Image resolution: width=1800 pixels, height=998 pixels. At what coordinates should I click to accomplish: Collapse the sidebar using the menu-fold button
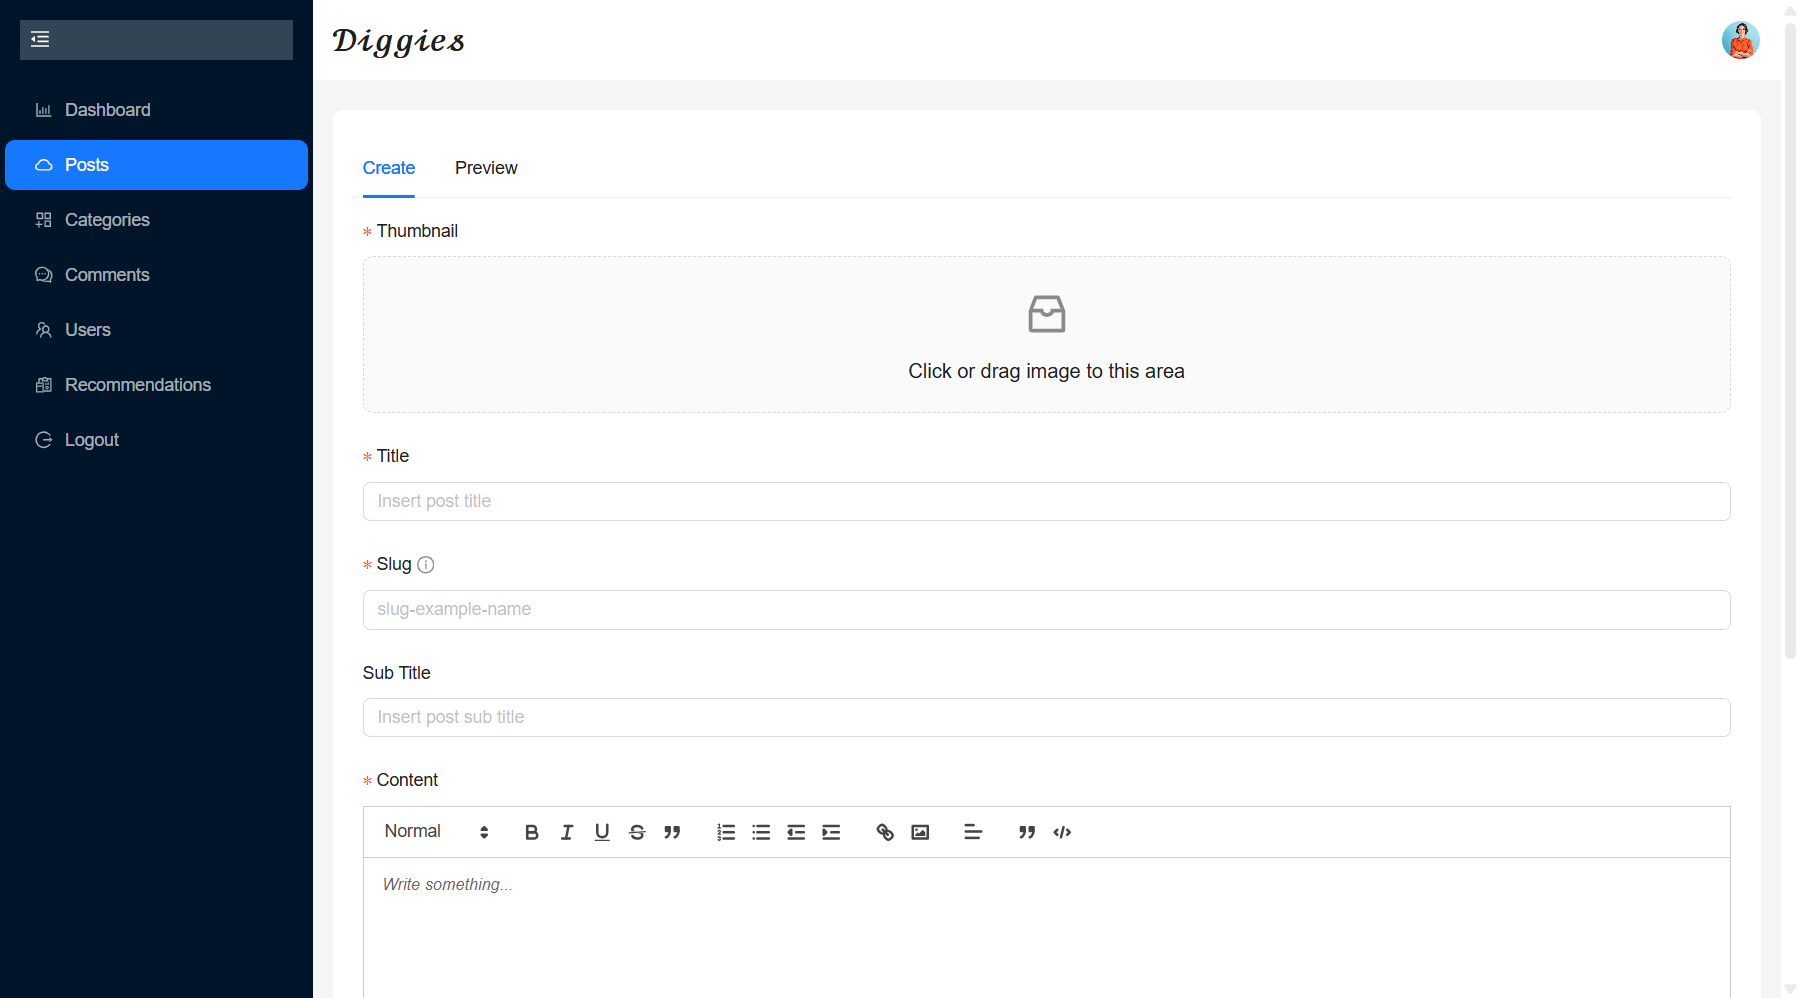40,40
